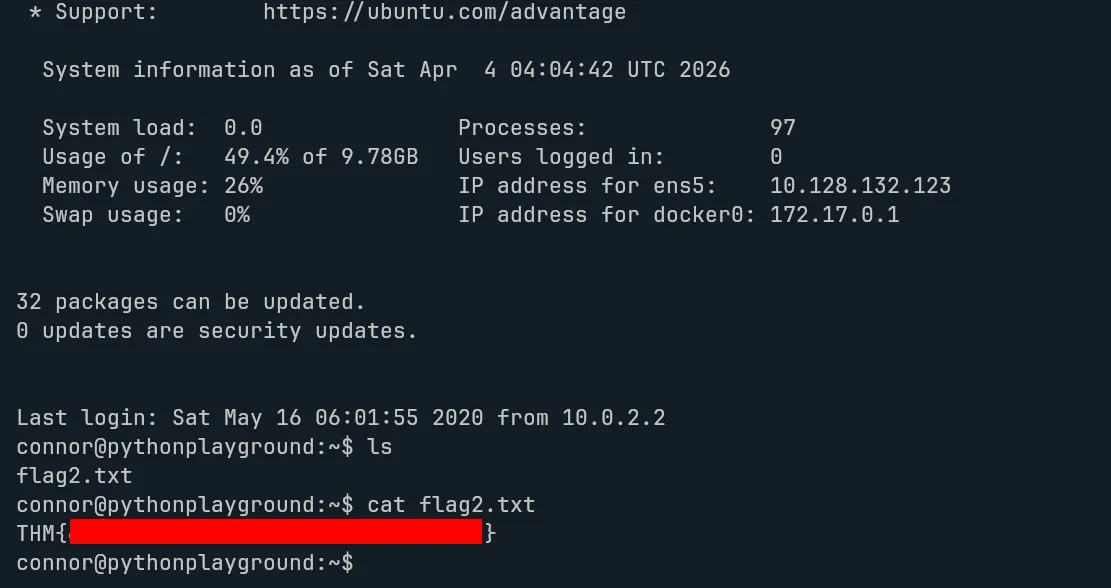Screen dimensions: 1111x588
Task: Click the Swap usage value 0%
Action: 237,215
